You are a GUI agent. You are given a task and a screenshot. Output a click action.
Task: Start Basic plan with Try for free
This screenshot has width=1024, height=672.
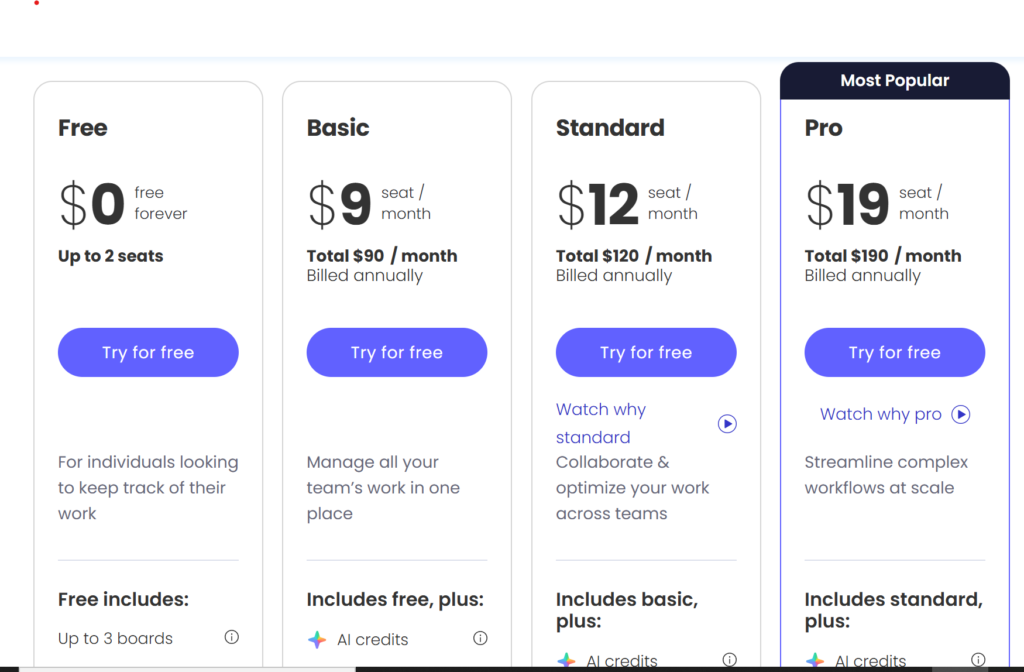[x=397, y=352]
